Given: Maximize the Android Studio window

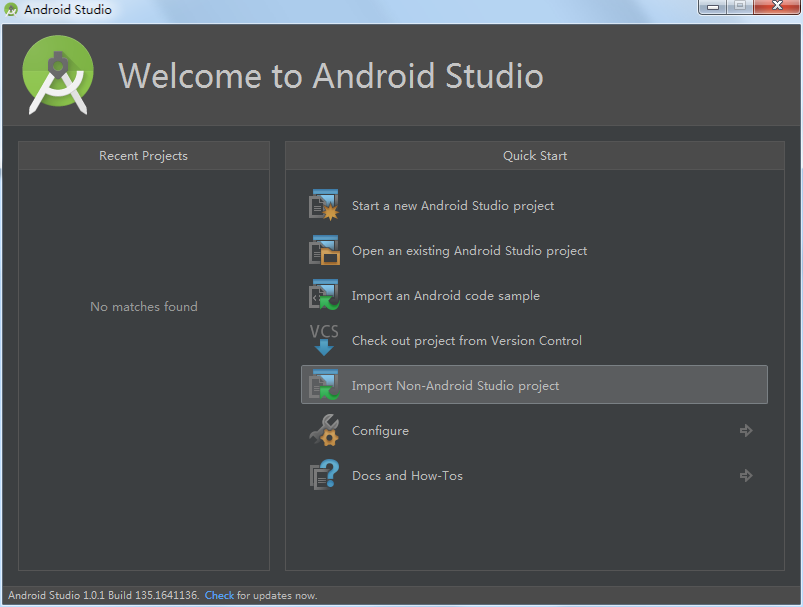Looking at the screenshot, I should point(740,8).
